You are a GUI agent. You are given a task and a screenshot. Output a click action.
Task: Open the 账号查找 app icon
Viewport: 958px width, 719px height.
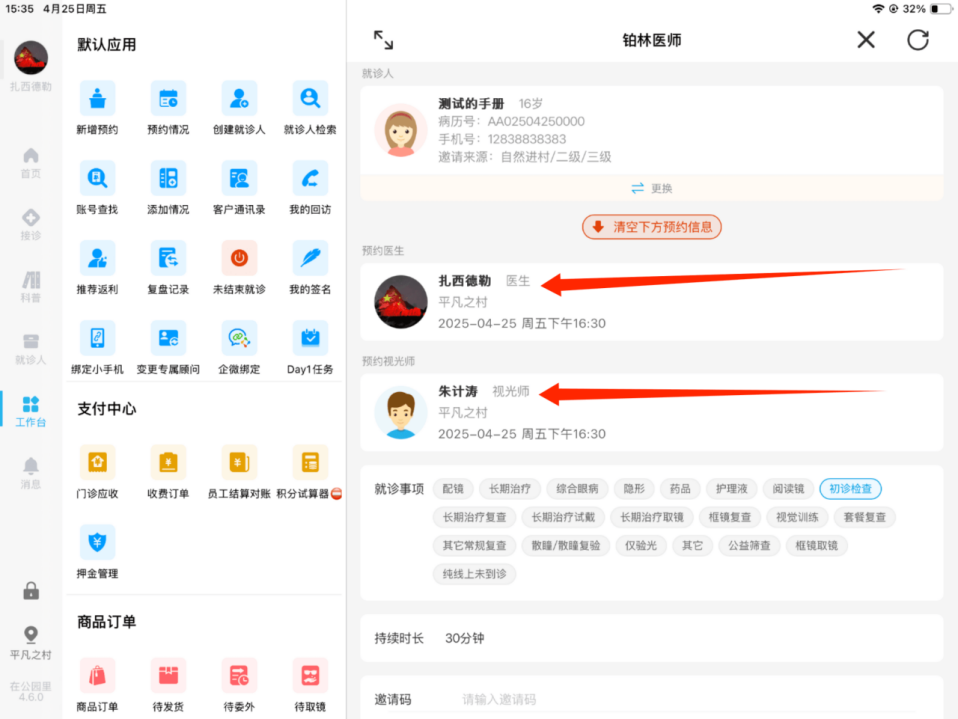pyautogui.click(x=97, y=178)
